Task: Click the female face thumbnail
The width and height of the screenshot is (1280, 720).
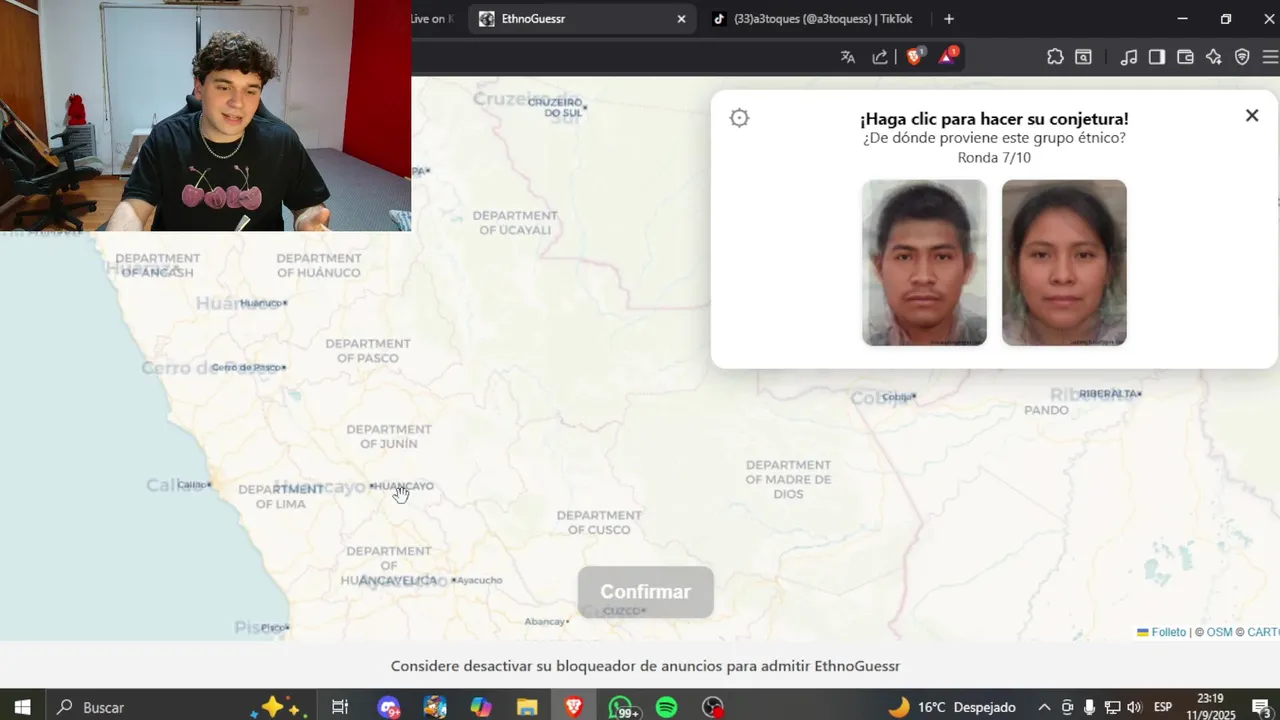Action: pyautogui.click(x=1064, y=263)
